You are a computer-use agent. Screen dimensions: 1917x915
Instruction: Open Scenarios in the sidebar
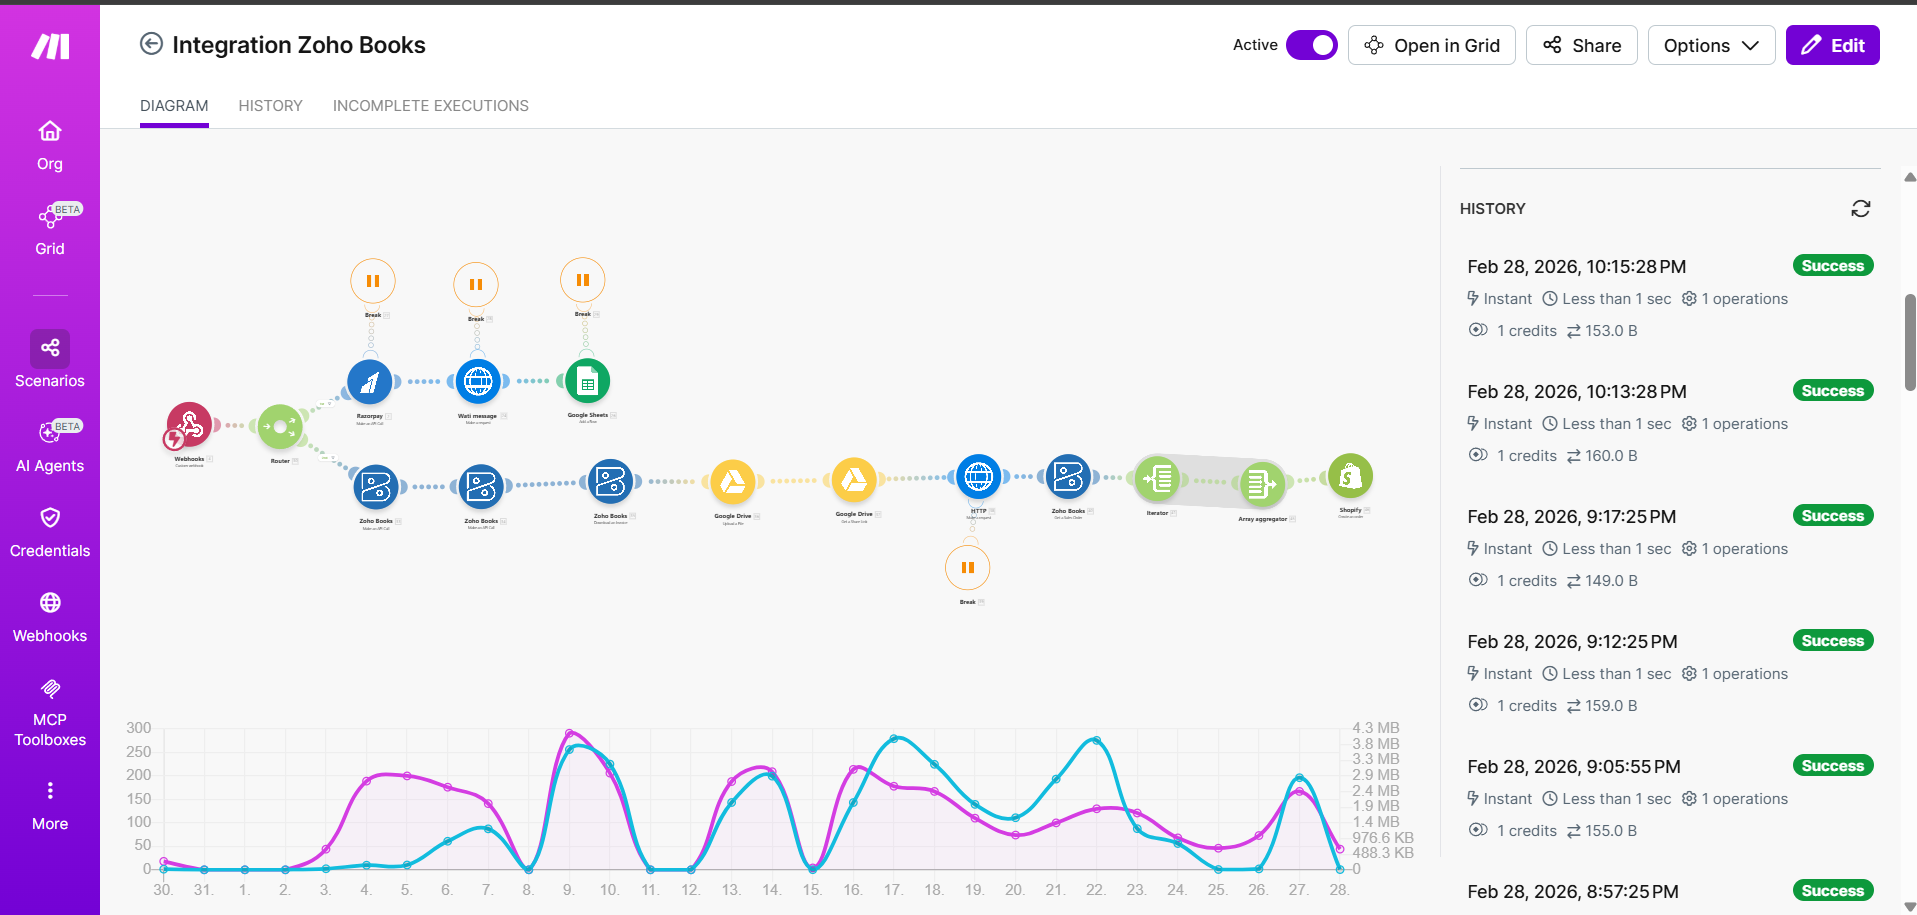50,360
